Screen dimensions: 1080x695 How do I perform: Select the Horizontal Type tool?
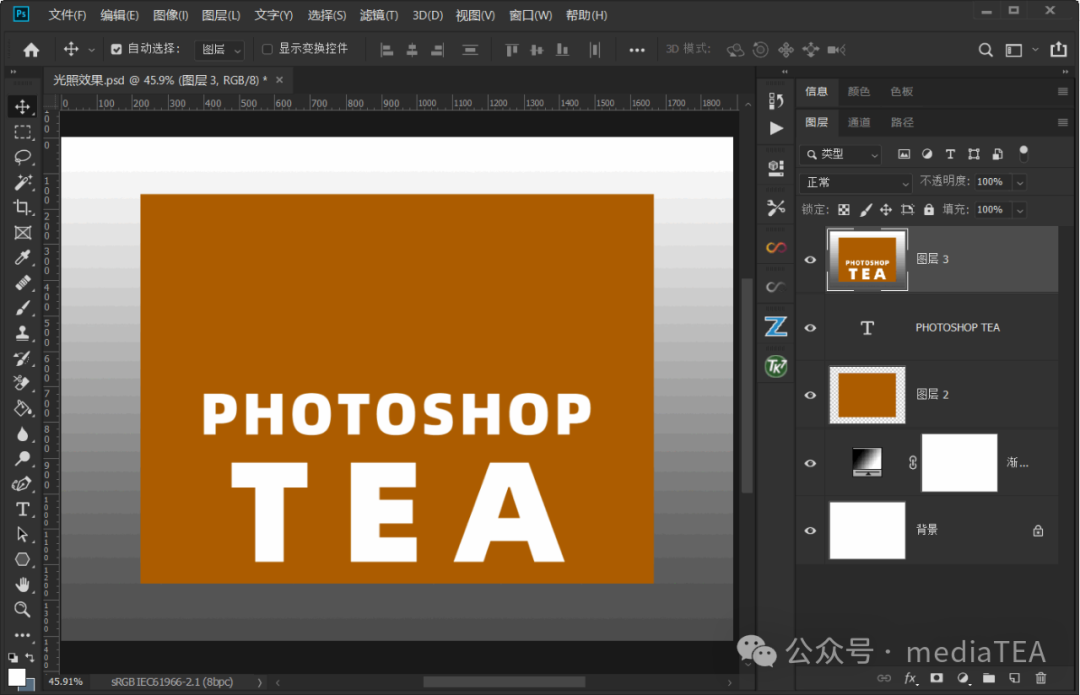click(23, 509)
